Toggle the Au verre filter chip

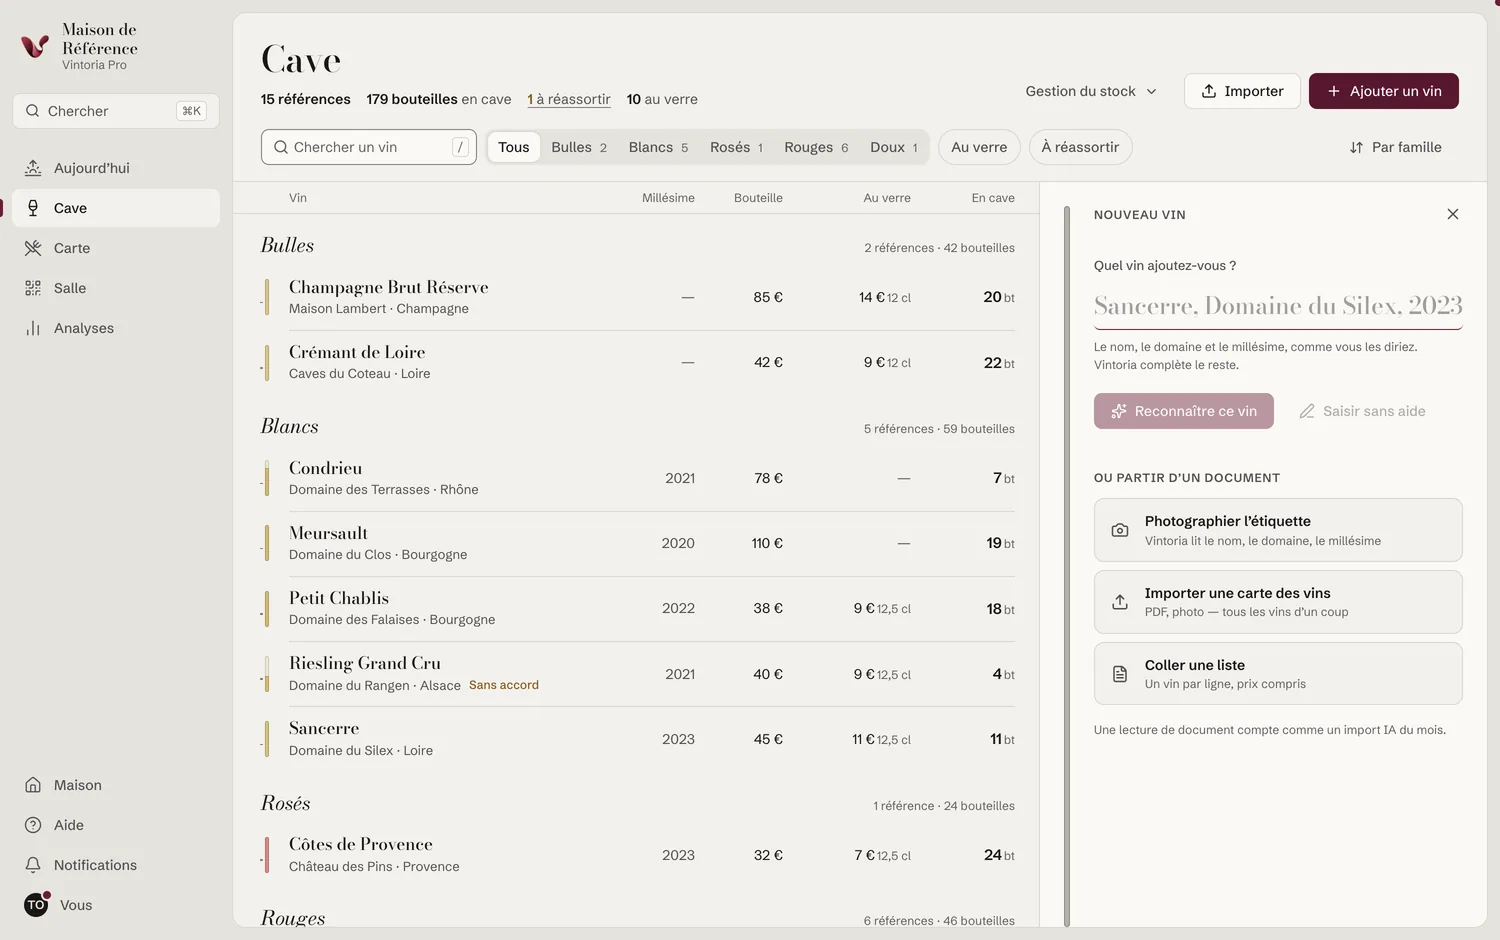click(979, 147)
